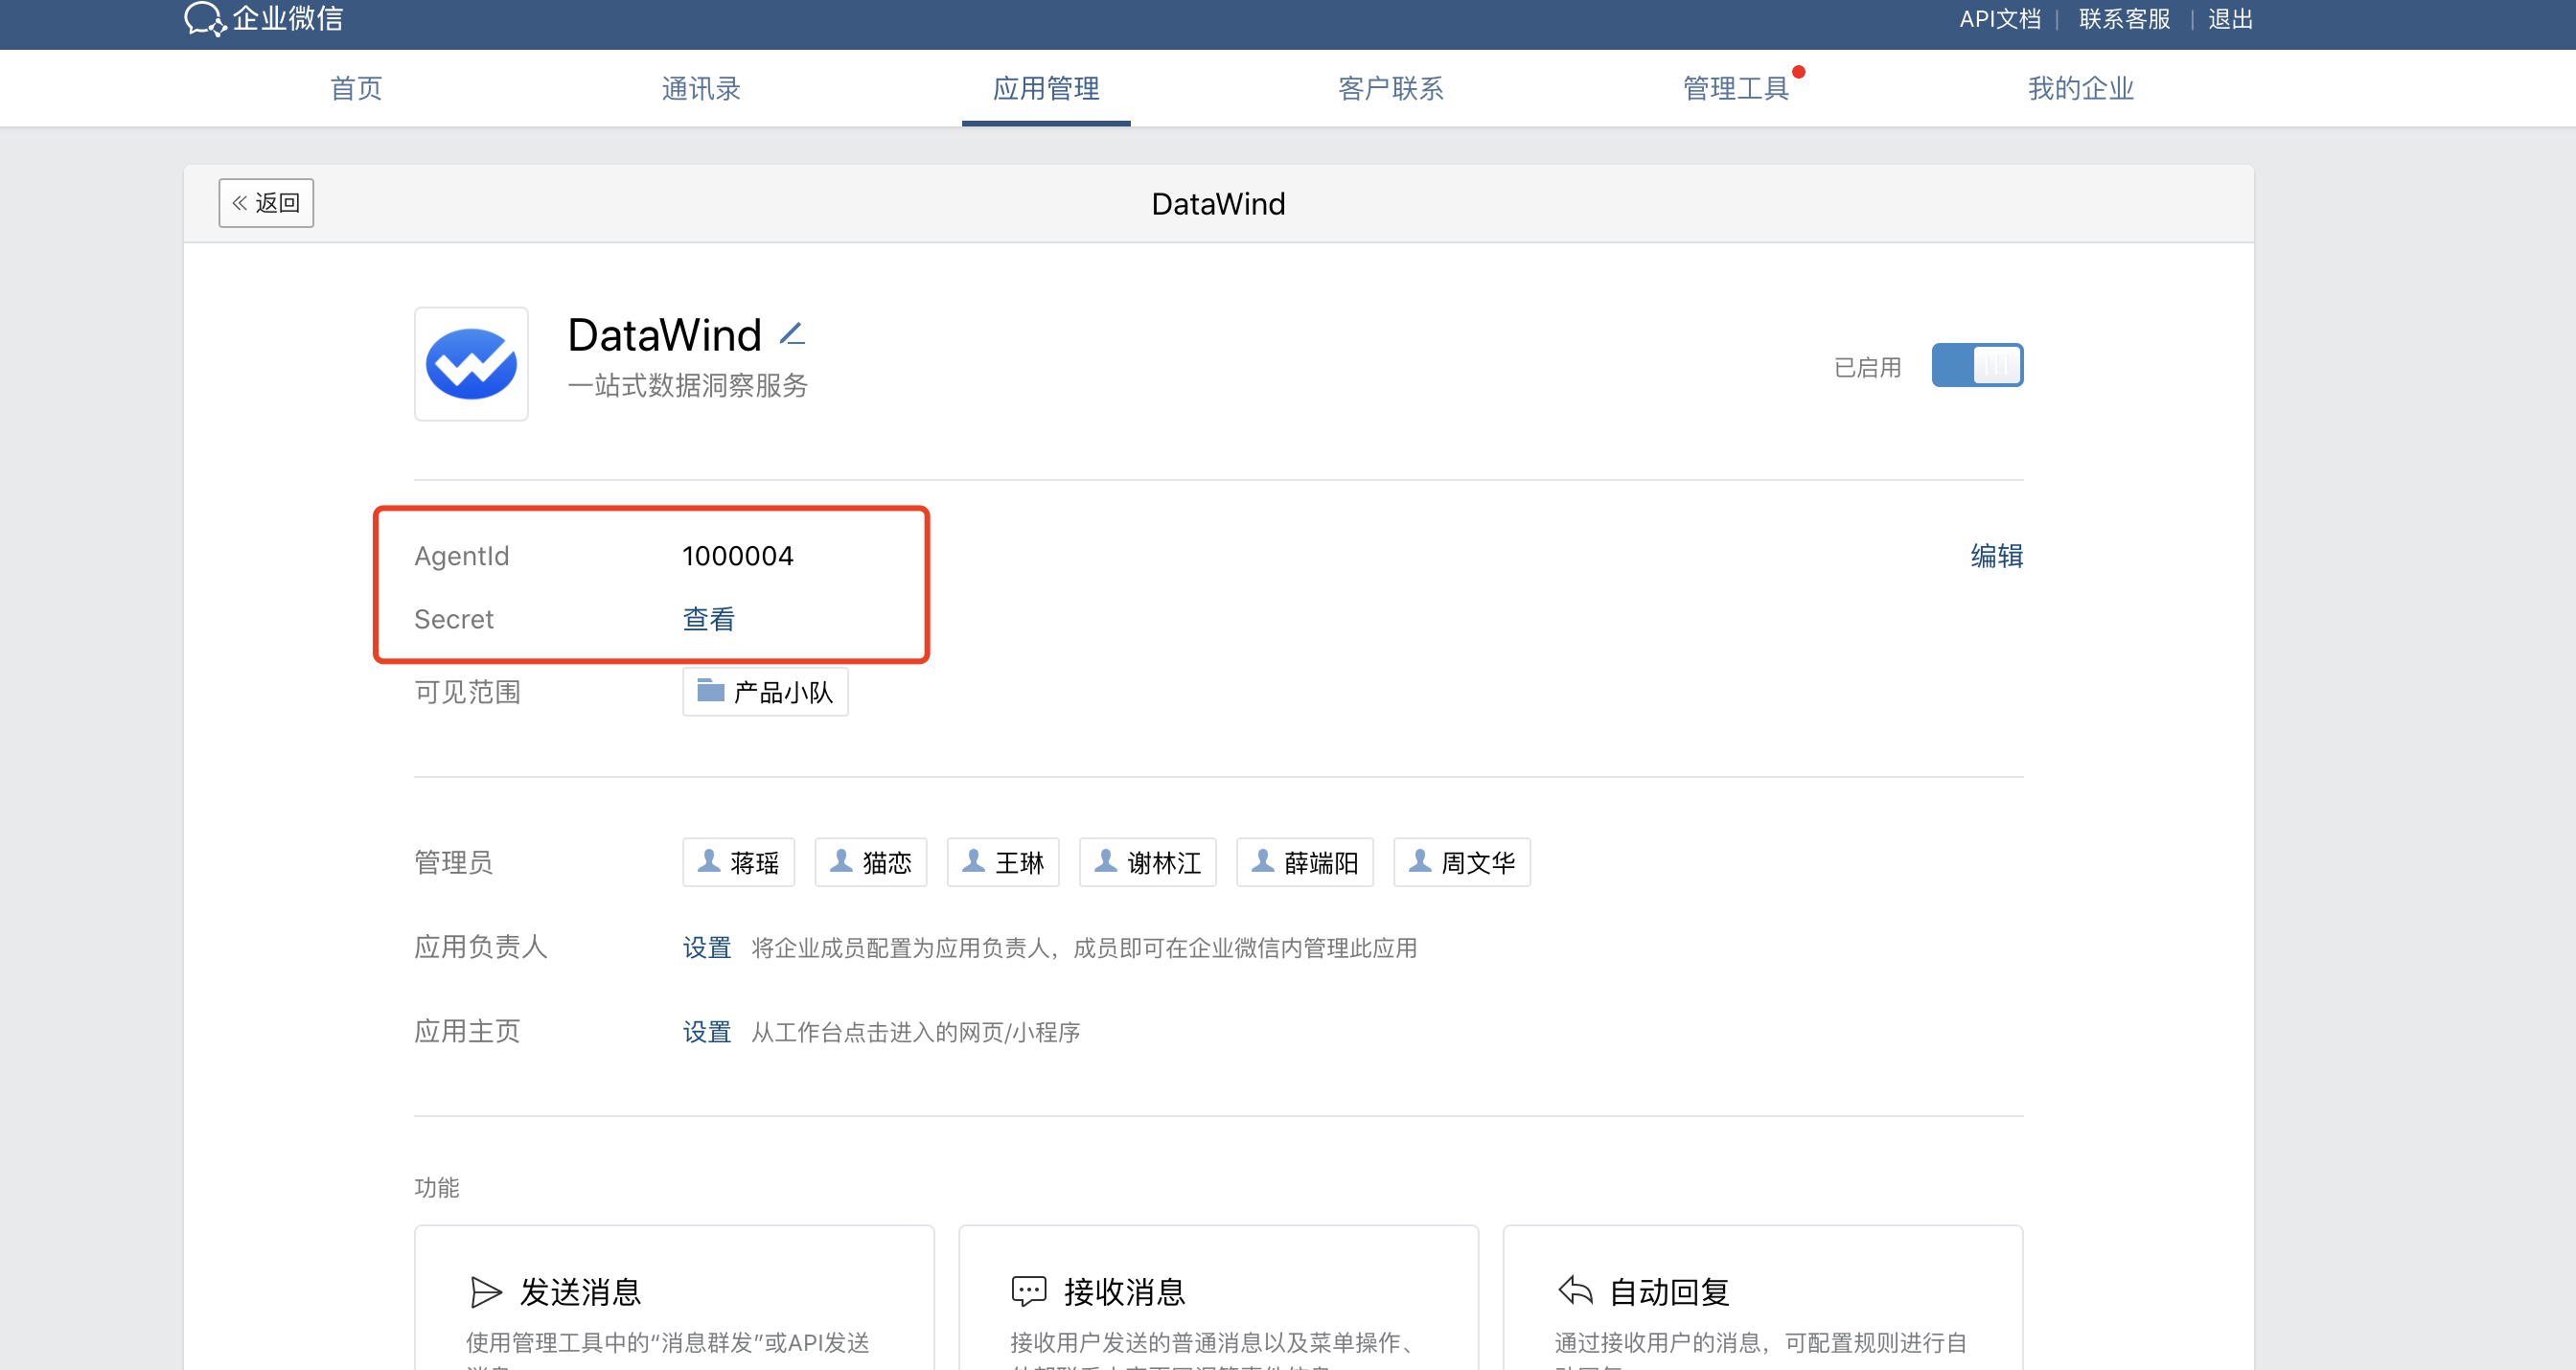Open the 自动回复 feature card title

[x=1669, y=1292]
